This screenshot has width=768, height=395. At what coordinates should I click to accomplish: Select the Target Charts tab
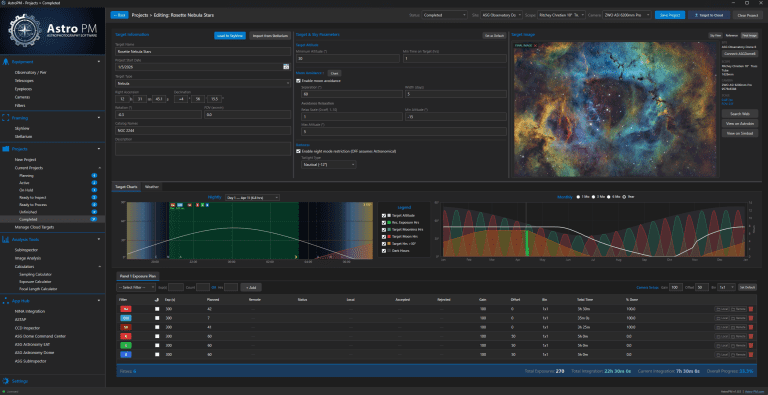point(126,187)
